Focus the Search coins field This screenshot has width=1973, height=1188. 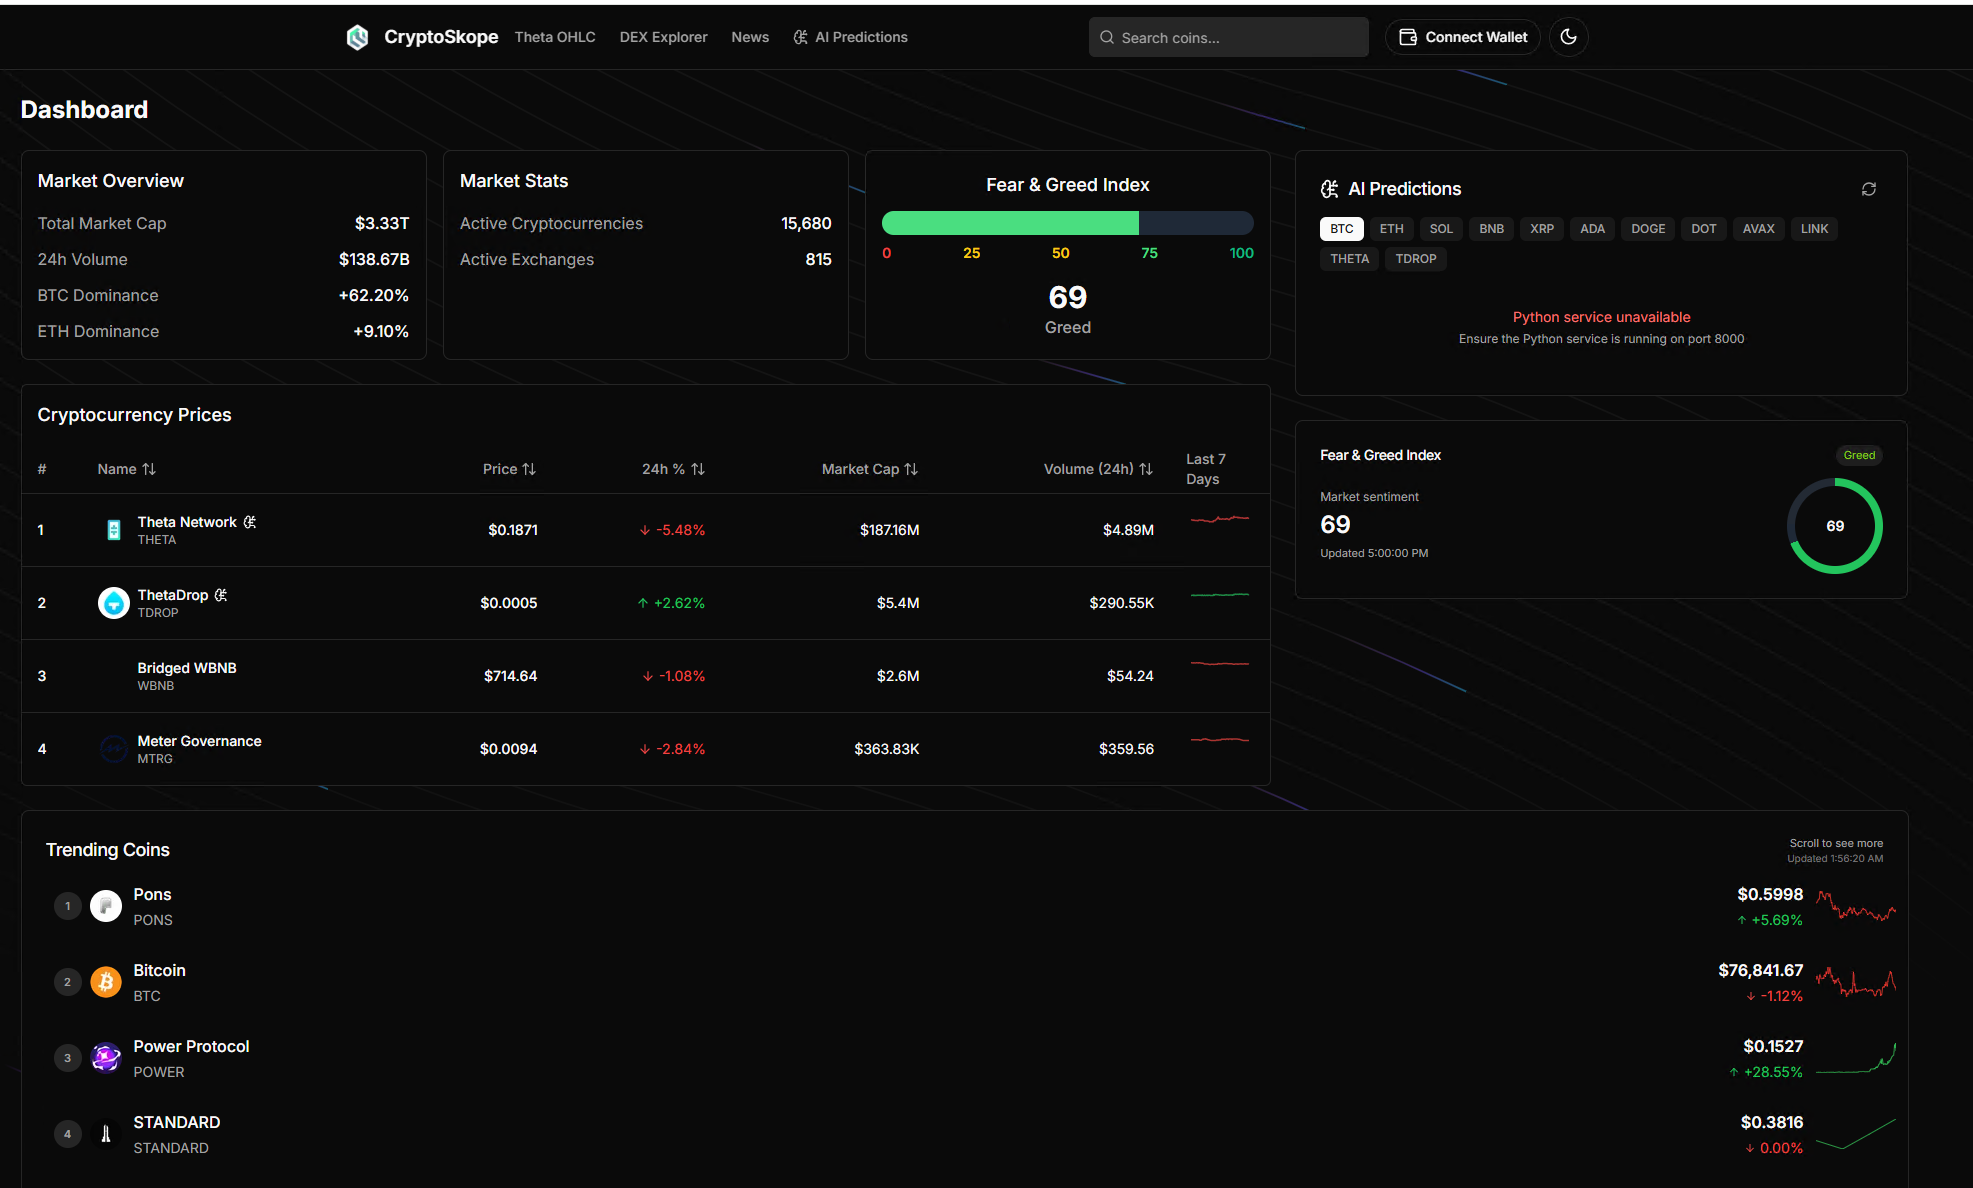point(1228,37)
